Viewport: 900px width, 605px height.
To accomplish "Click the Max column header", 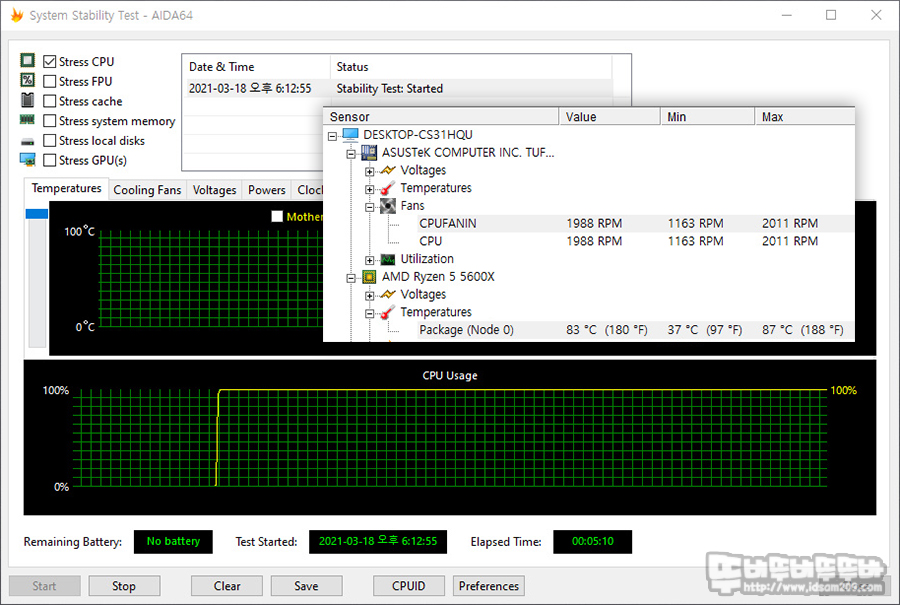I will [805, 117].
